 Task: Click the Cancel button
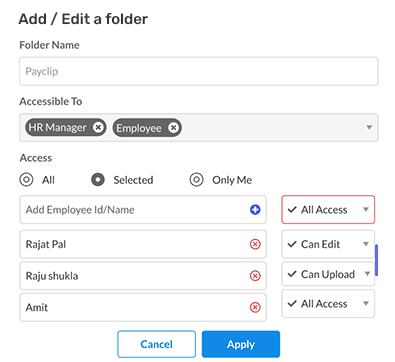pyautogui.click(x=156, y=344)
